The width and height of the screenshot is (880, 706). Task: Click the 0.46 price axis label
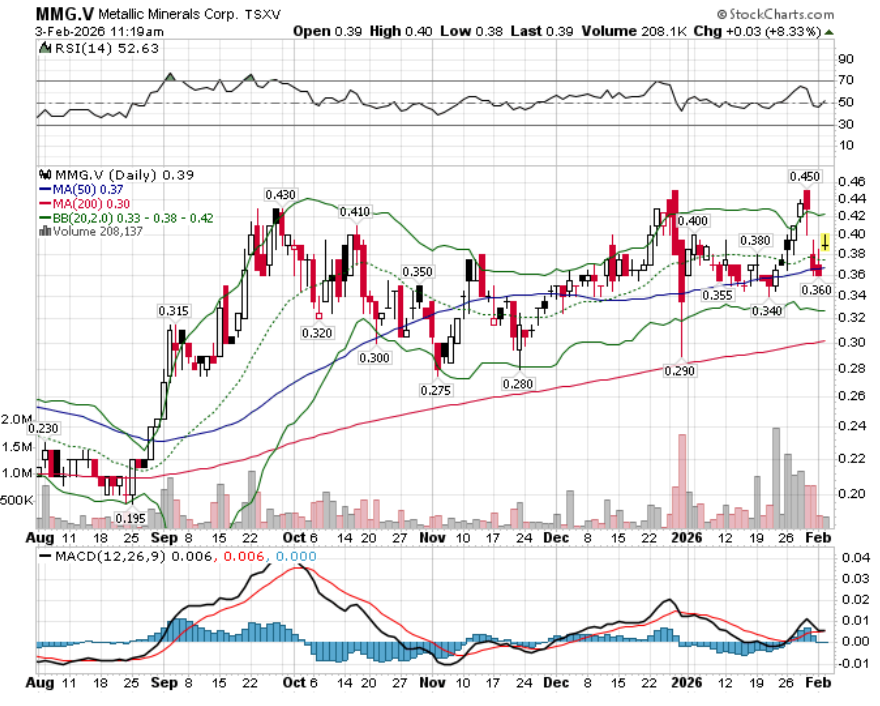[x=852, y=181]
